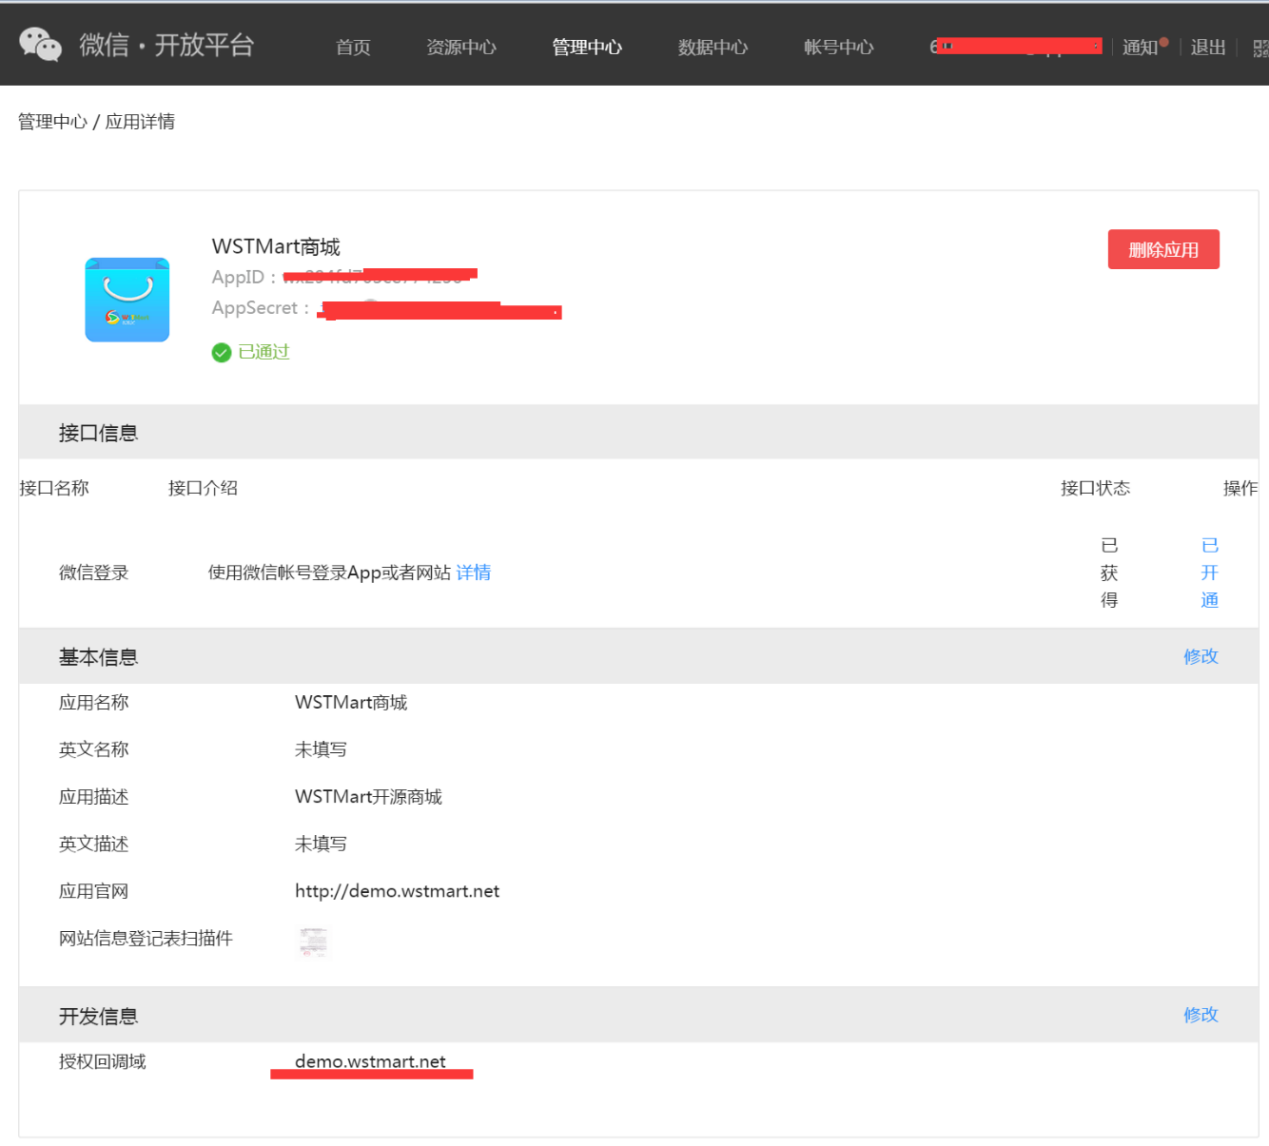
Task: Select the 管理中心 nav item
Action: (587, 47)
